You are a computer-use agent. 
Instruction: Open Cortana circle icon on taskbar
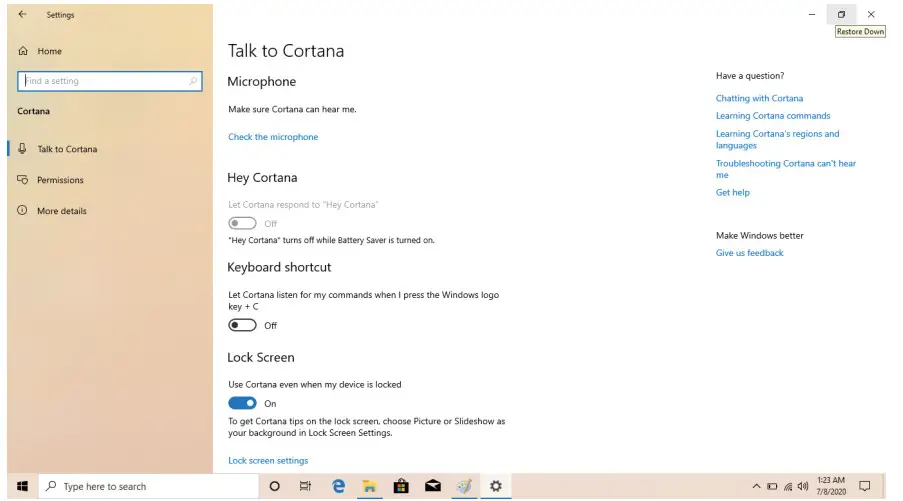pyautogui.click(x=275, y=487)
